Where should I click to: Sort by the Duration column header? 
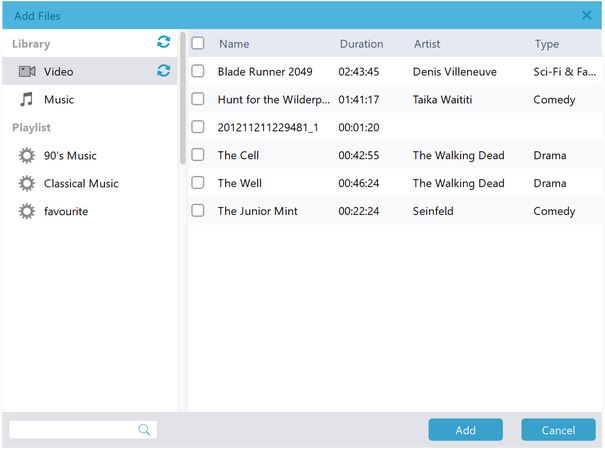pyautogui.click(x=361, y=44)
